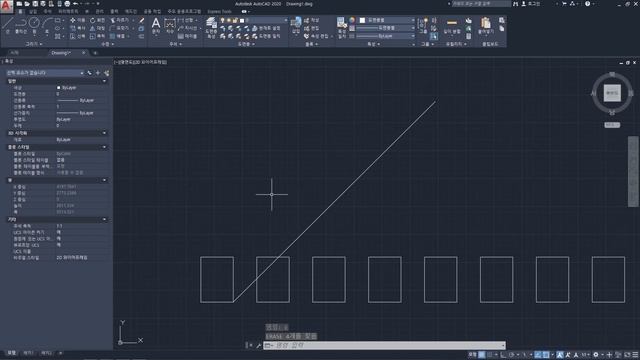Click the Plot printer icon in quick access toolbar
The height and width of the screenshot is (360, 640).
coord(67,4)
